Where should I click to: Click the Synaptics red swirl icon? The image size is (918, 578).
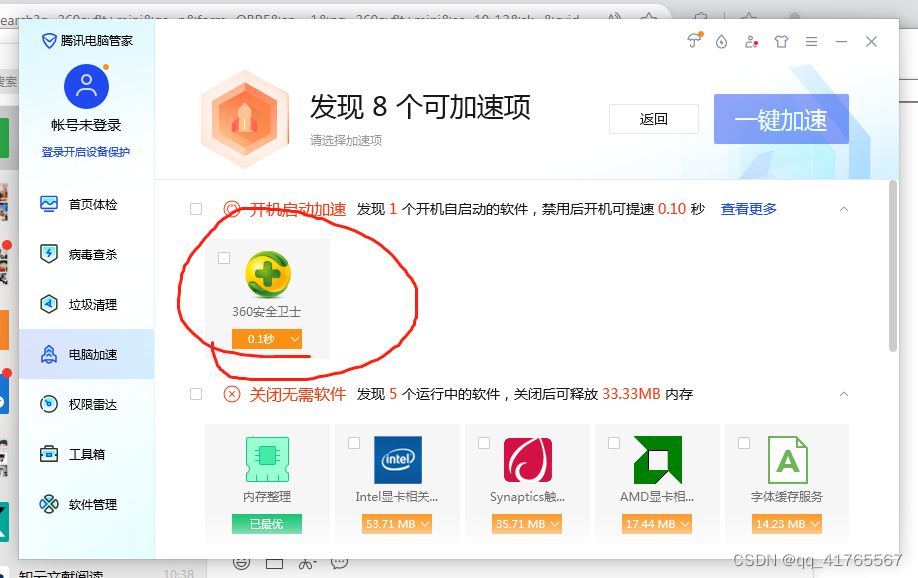click(527, 460)
